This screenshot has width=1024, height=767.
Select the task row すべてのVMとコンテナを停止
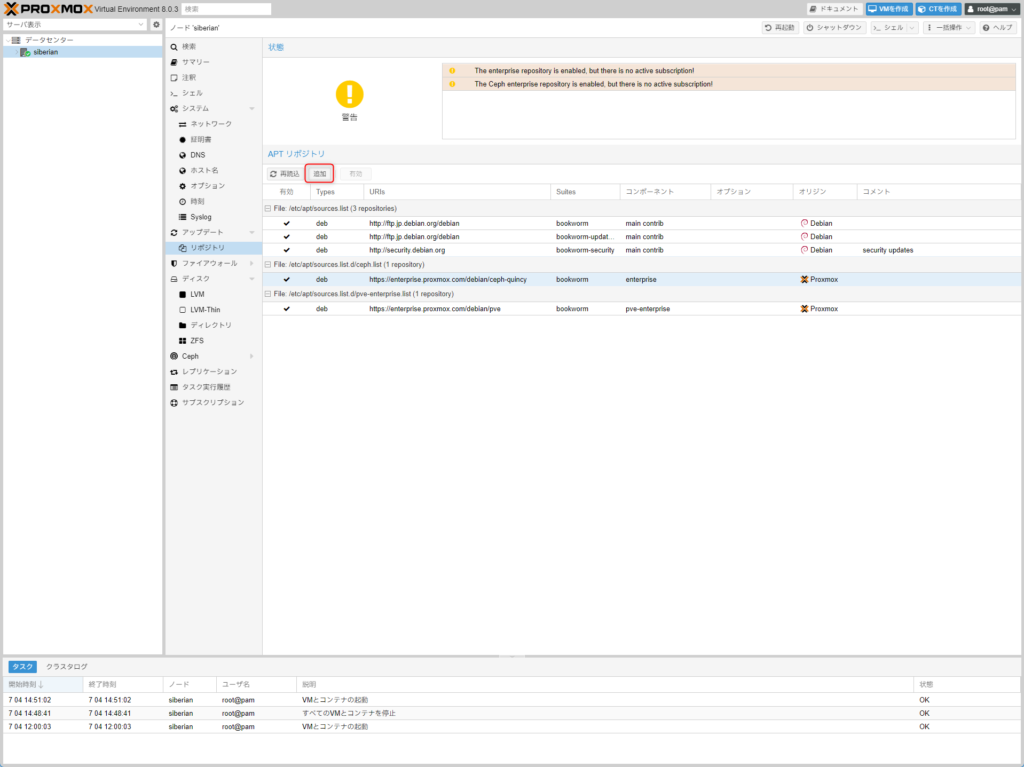point(511,713)
